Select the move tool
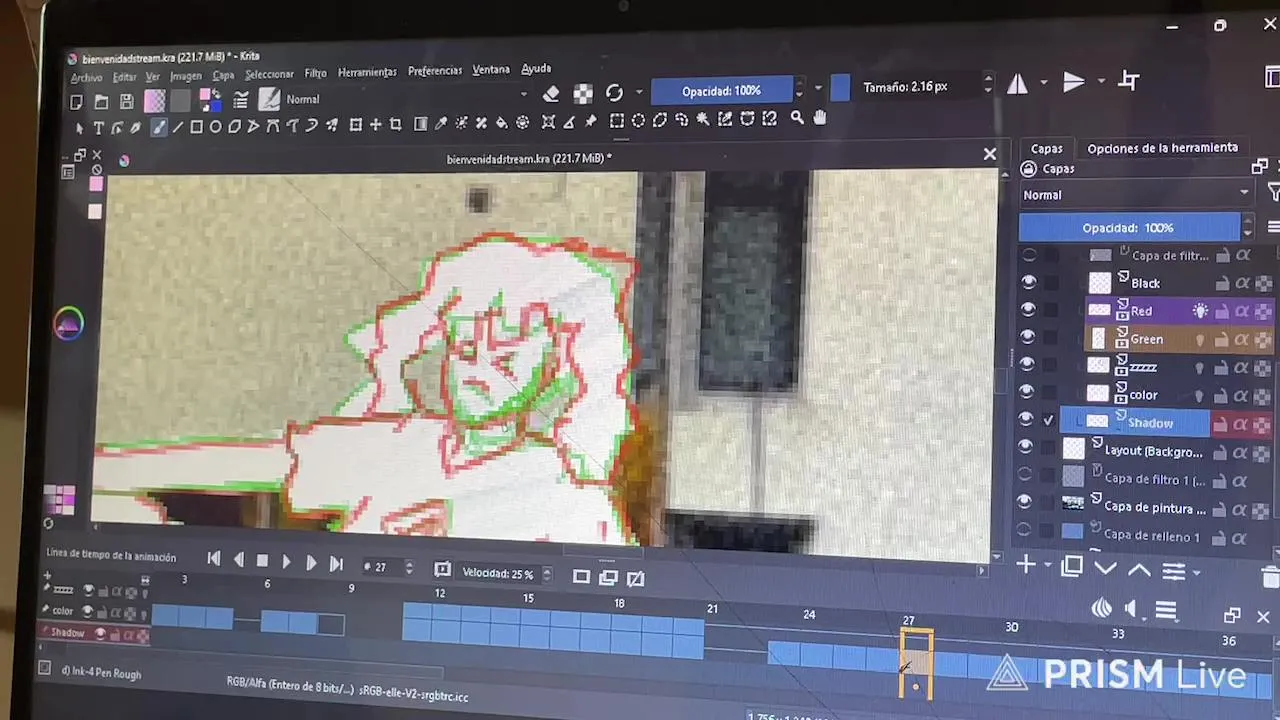This screenshot has height=720, width=1280. coord(375,125)
